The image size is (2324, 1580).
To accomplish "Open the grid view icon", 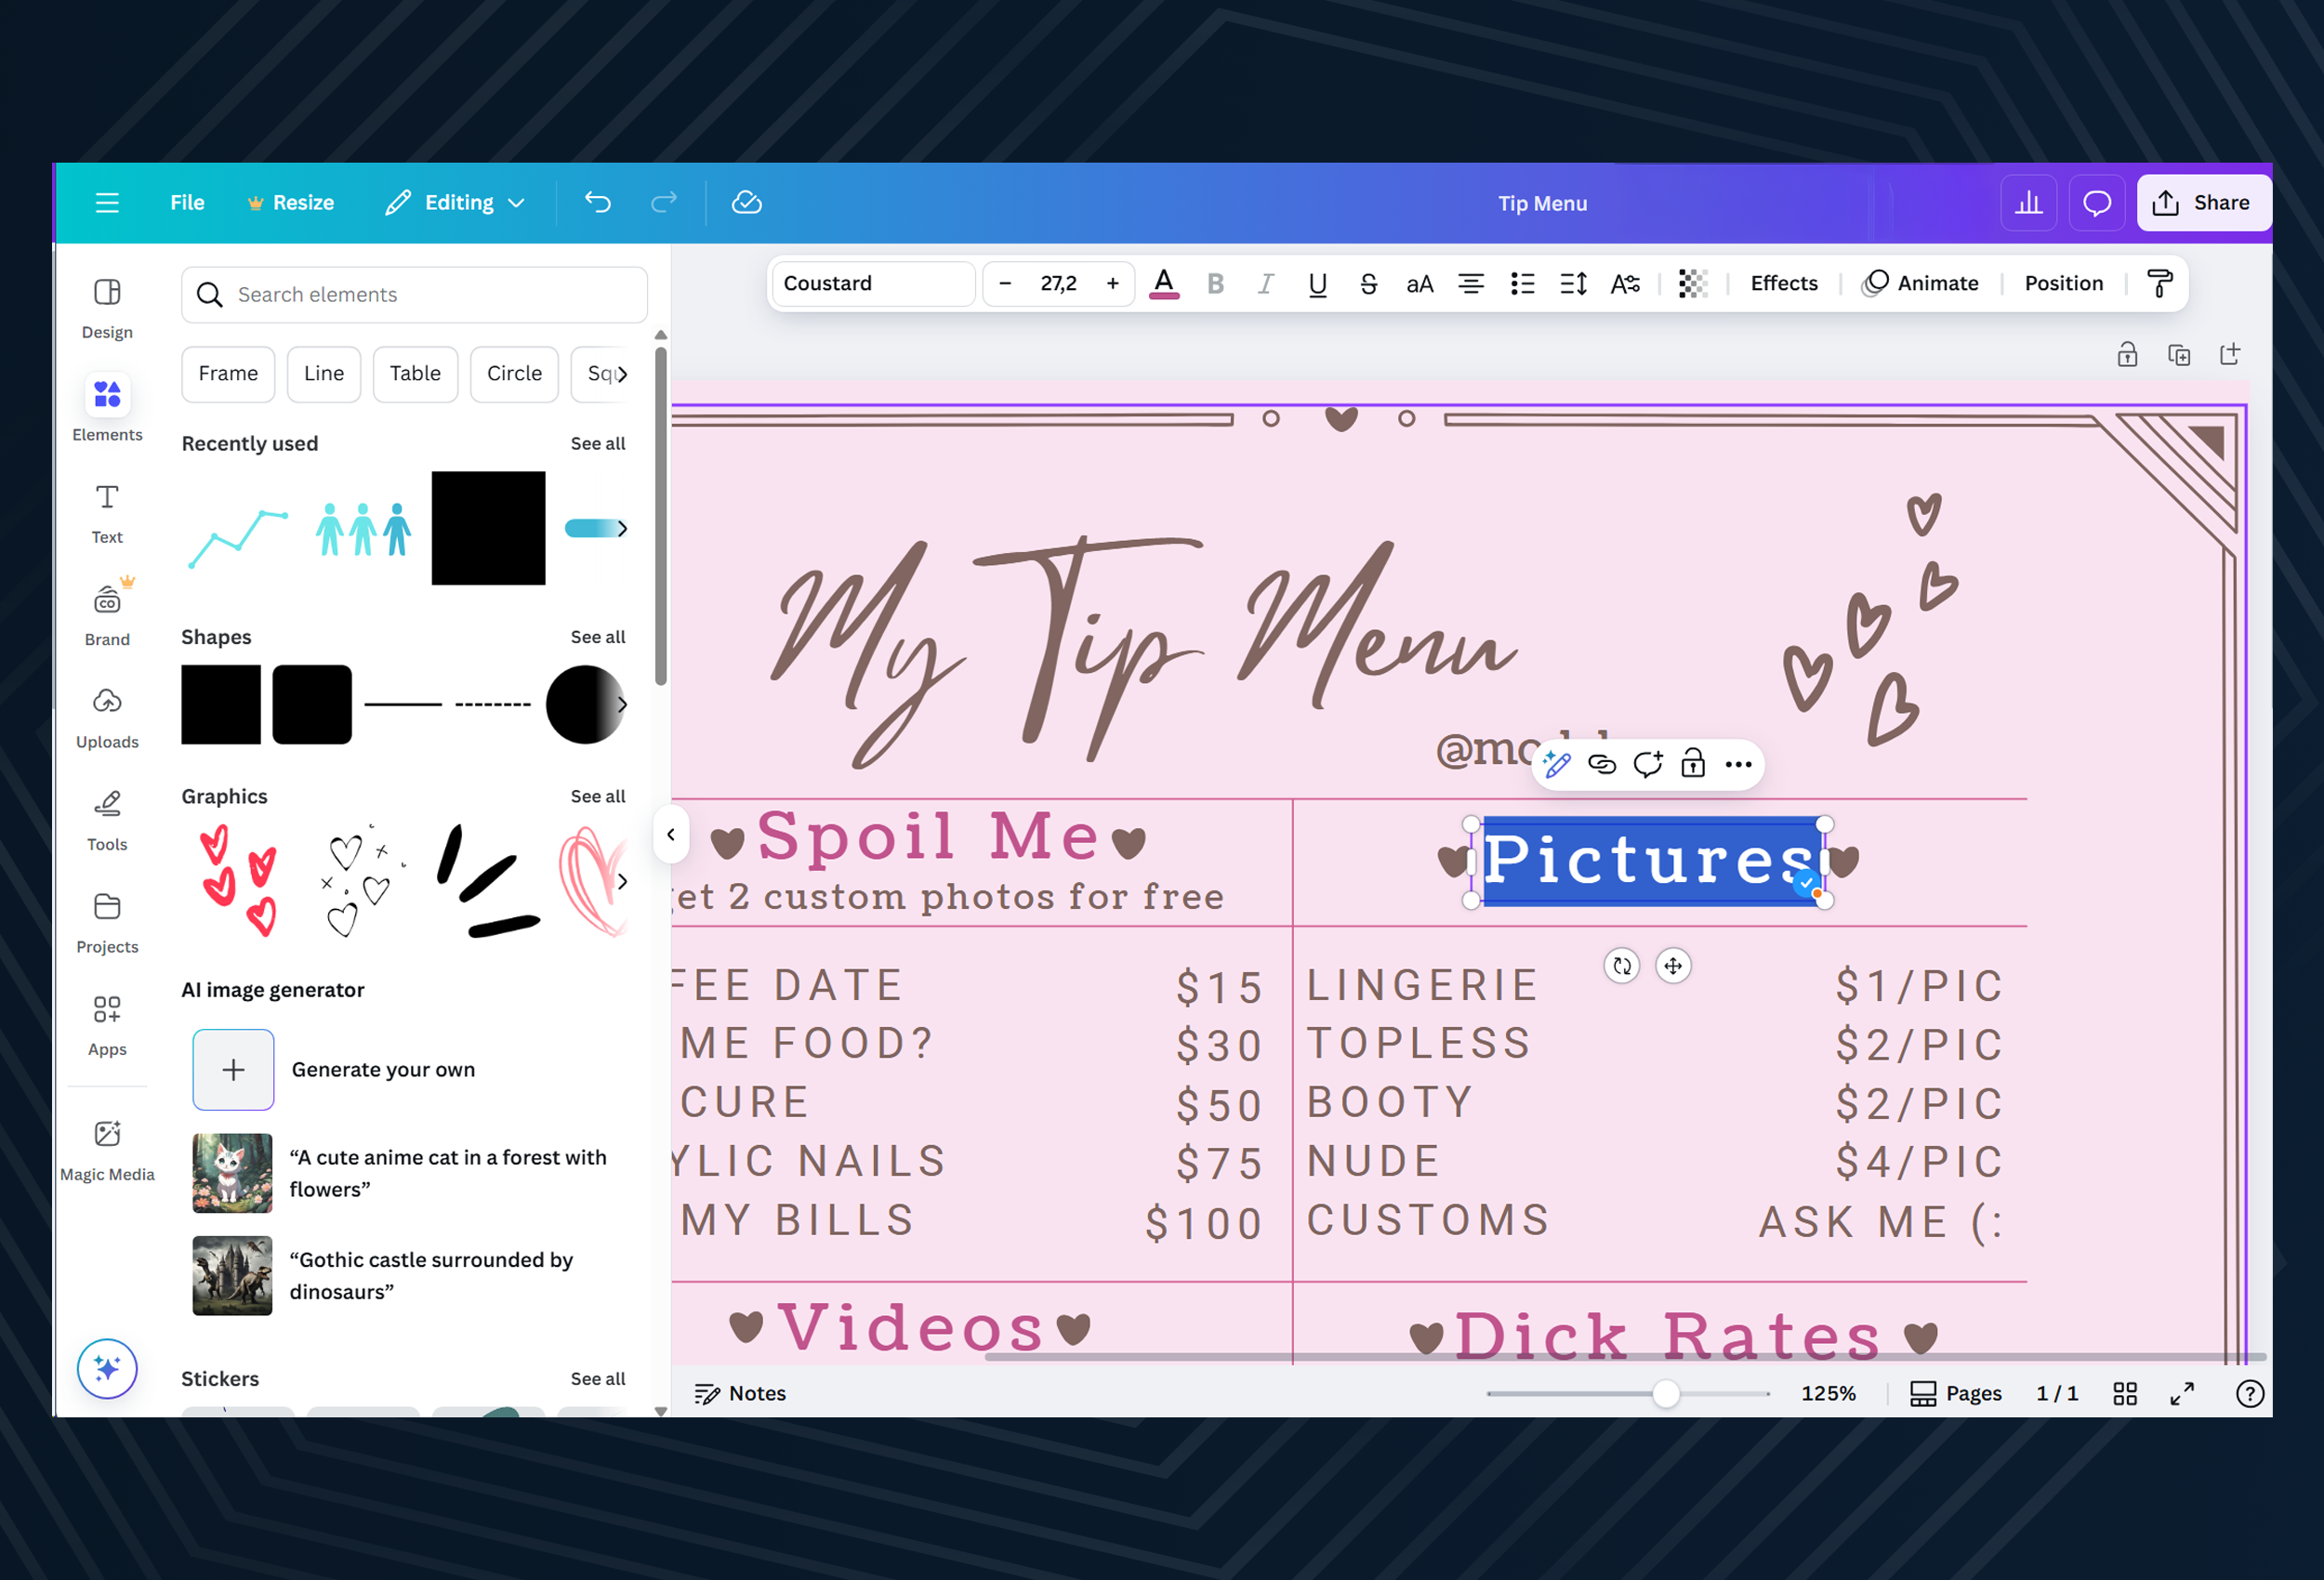I will (x=2125, y=1393).
